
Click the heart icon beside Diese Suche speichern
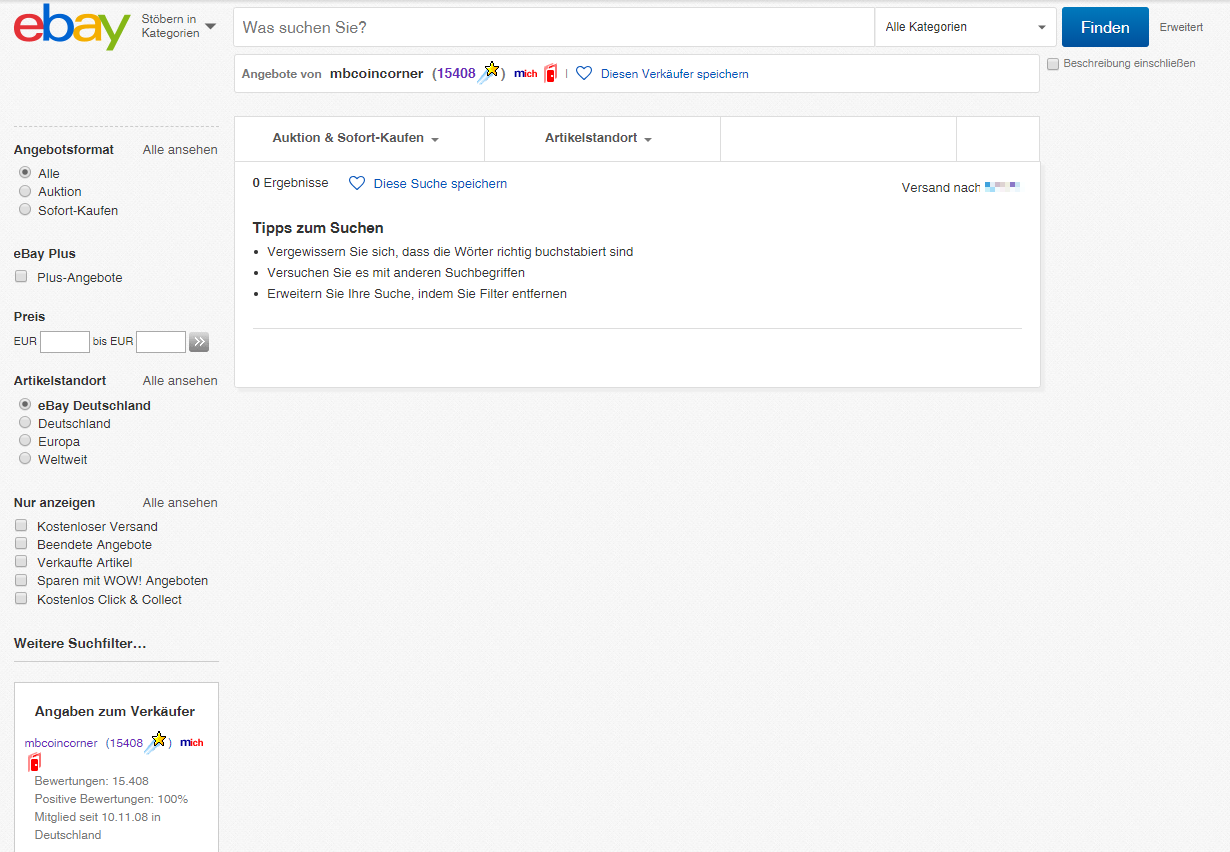click(357, 184)
